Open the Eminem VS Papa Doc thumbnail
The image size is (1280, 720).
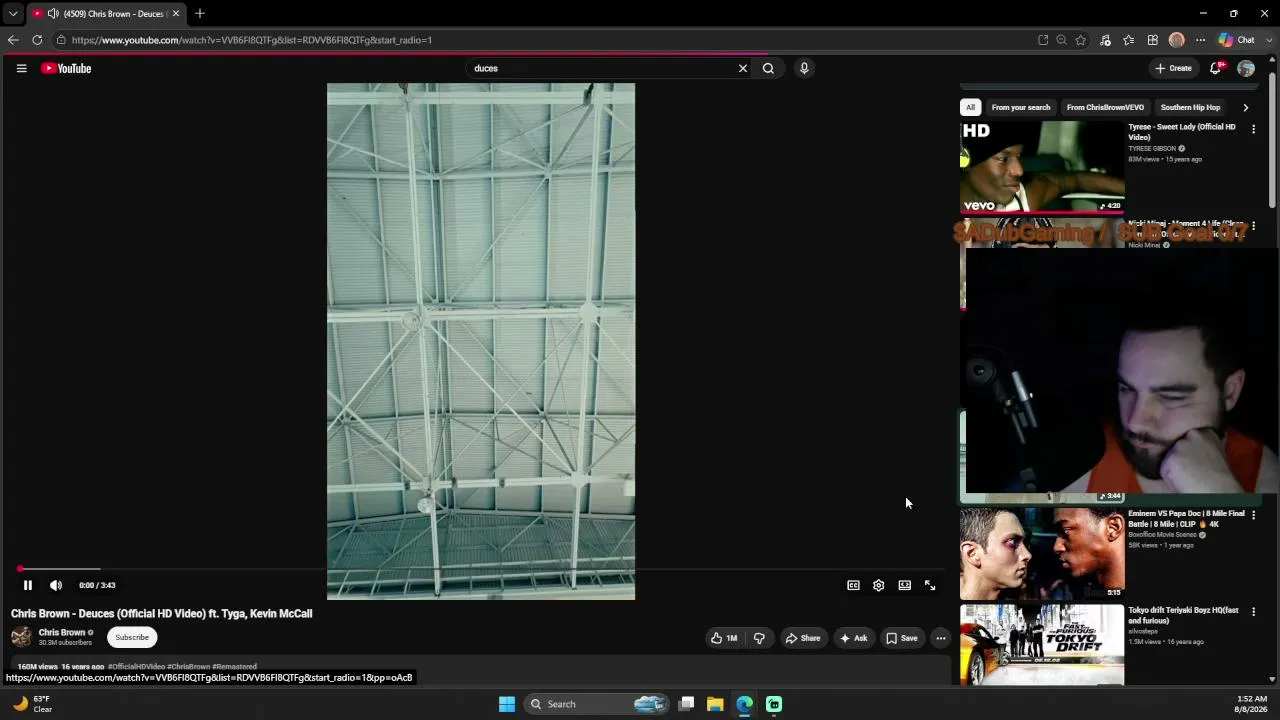tap(1042, 554)
